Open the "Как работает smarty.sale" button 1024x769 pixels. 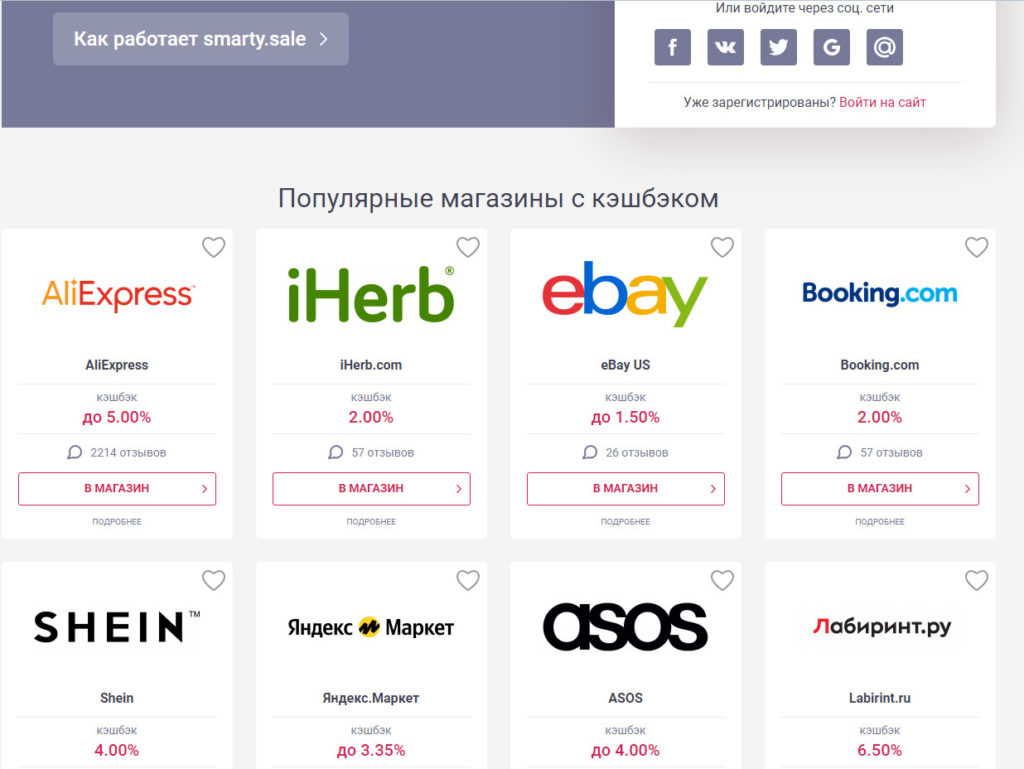click(x=200, y=39)
